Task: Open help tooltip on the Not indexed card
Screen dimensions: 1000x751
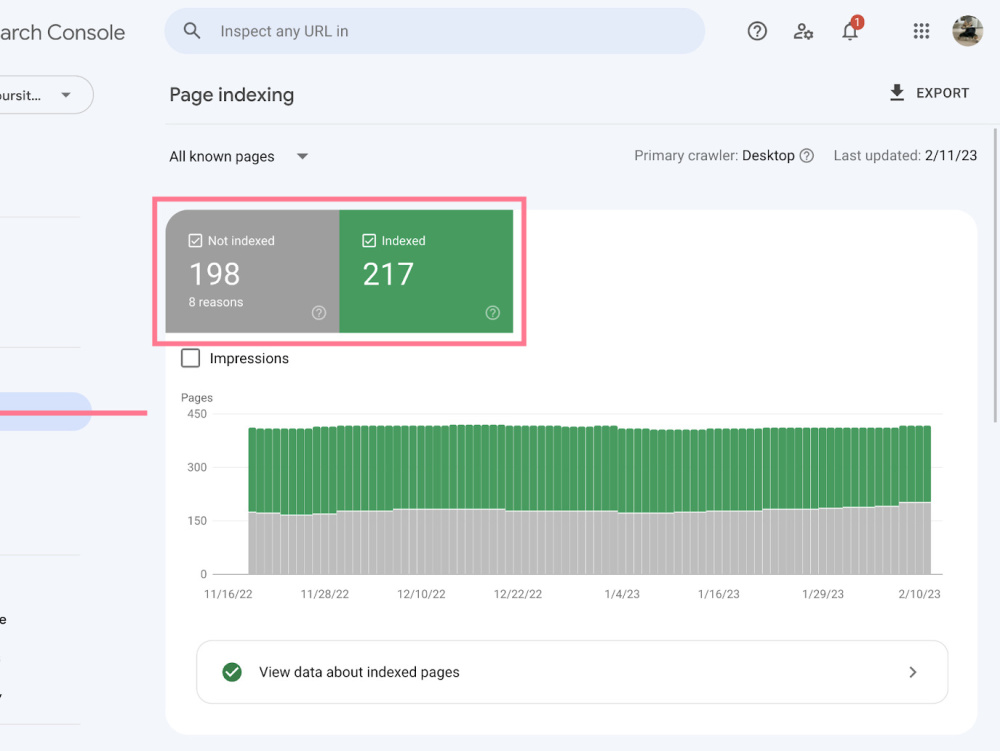Action: tap(318, 312)
